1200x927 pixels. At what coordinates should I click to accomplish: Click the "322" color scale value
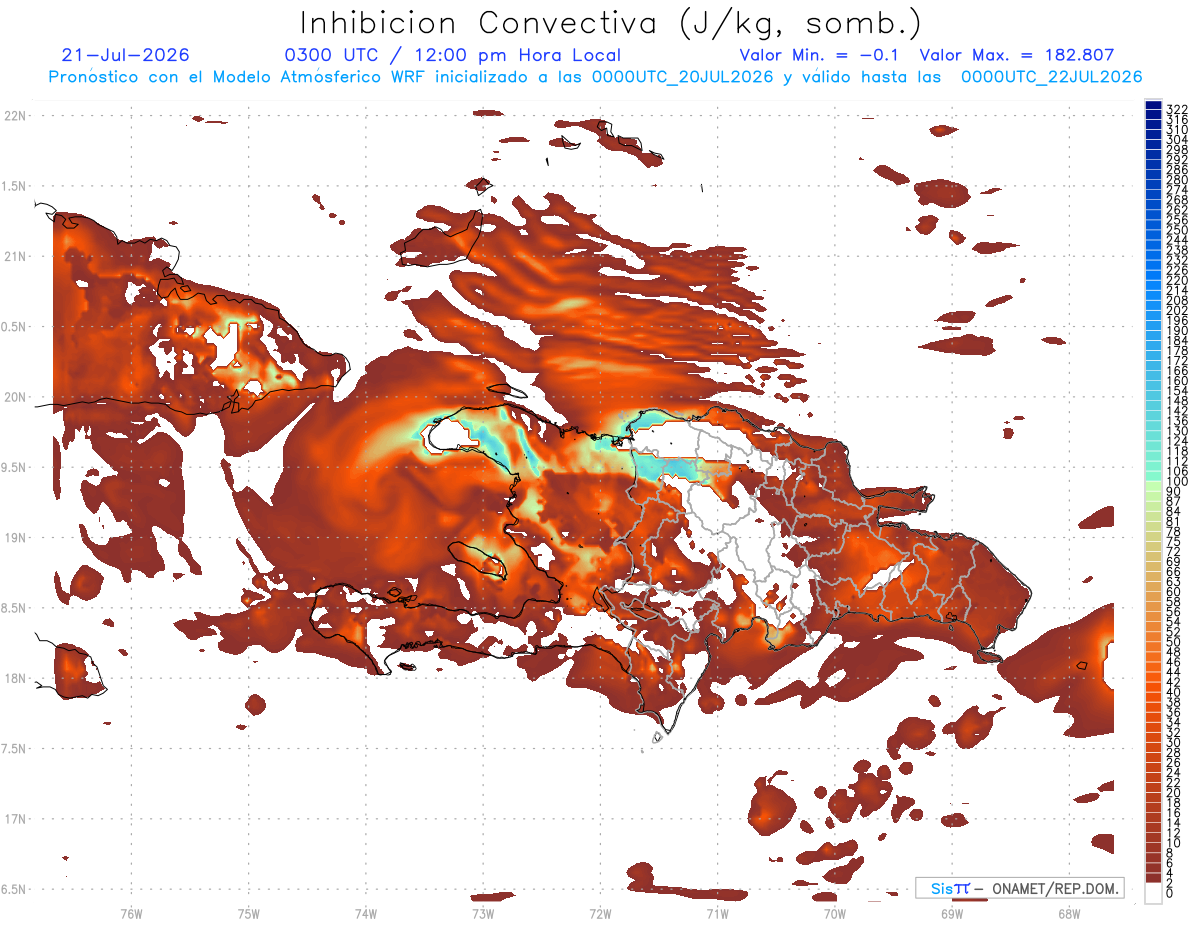(x=1177, y=109)
